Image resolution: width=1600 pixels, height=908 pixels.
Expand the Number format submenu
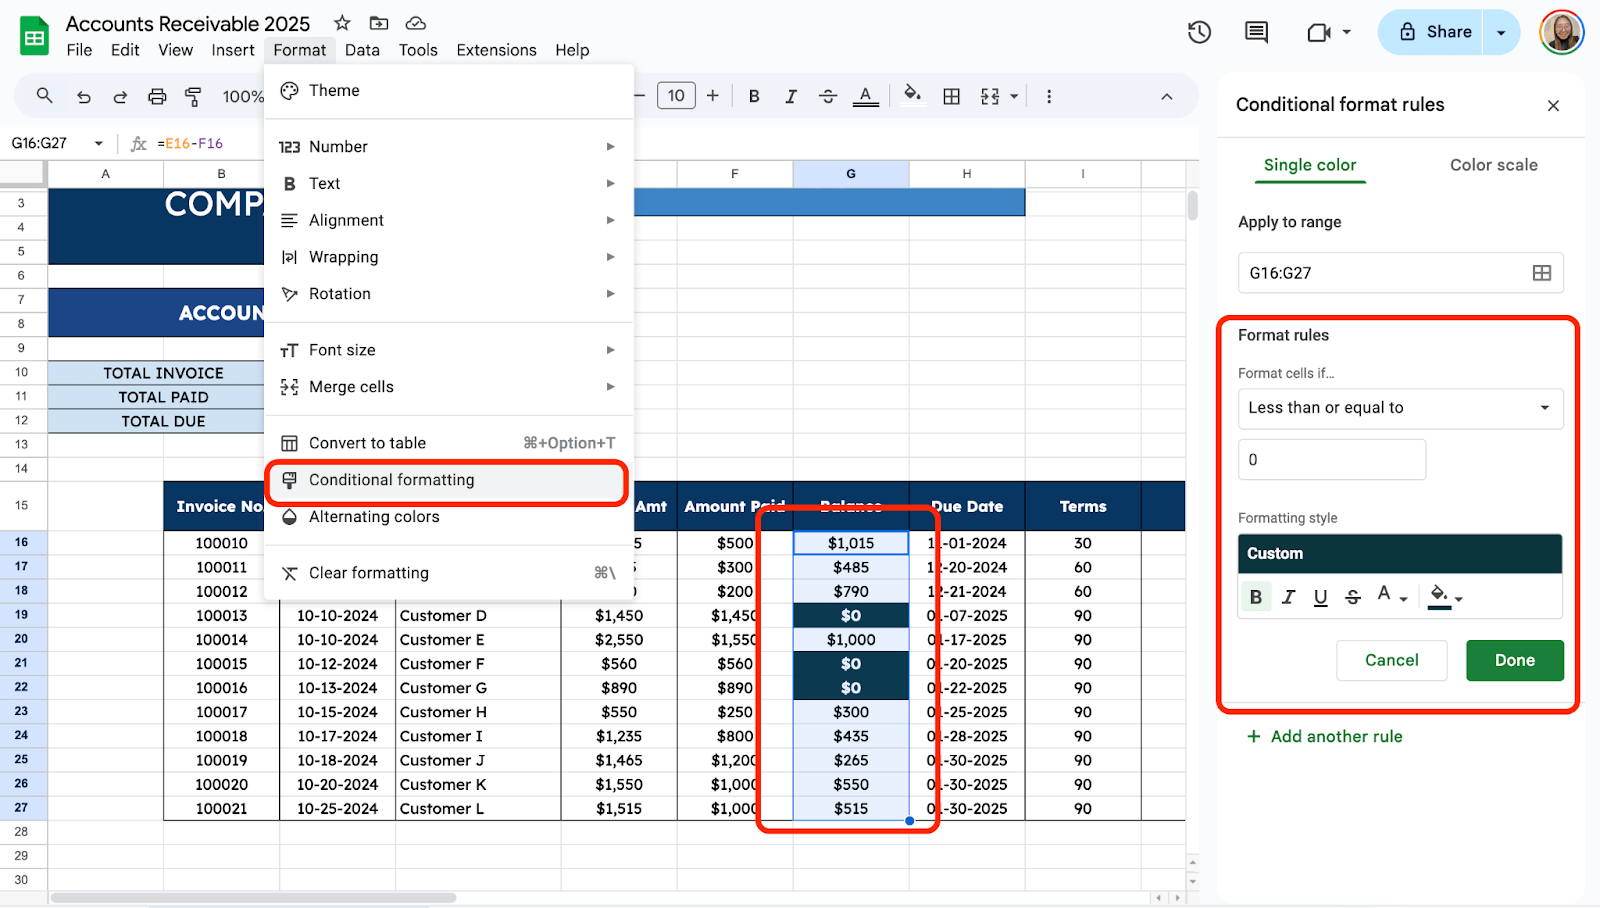tap(448, 147)
